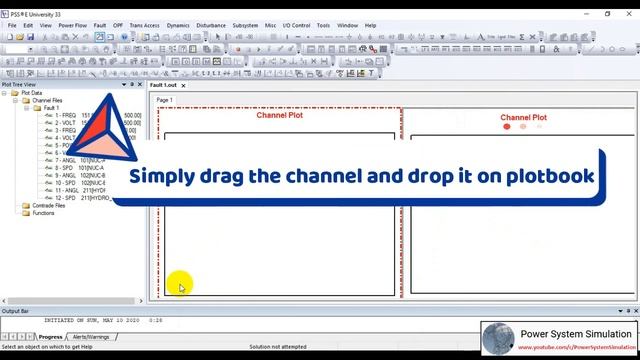This screenshot has height=360, width=640.
Task: Pin the Plot Tree View panel
Action: [132, 84]
